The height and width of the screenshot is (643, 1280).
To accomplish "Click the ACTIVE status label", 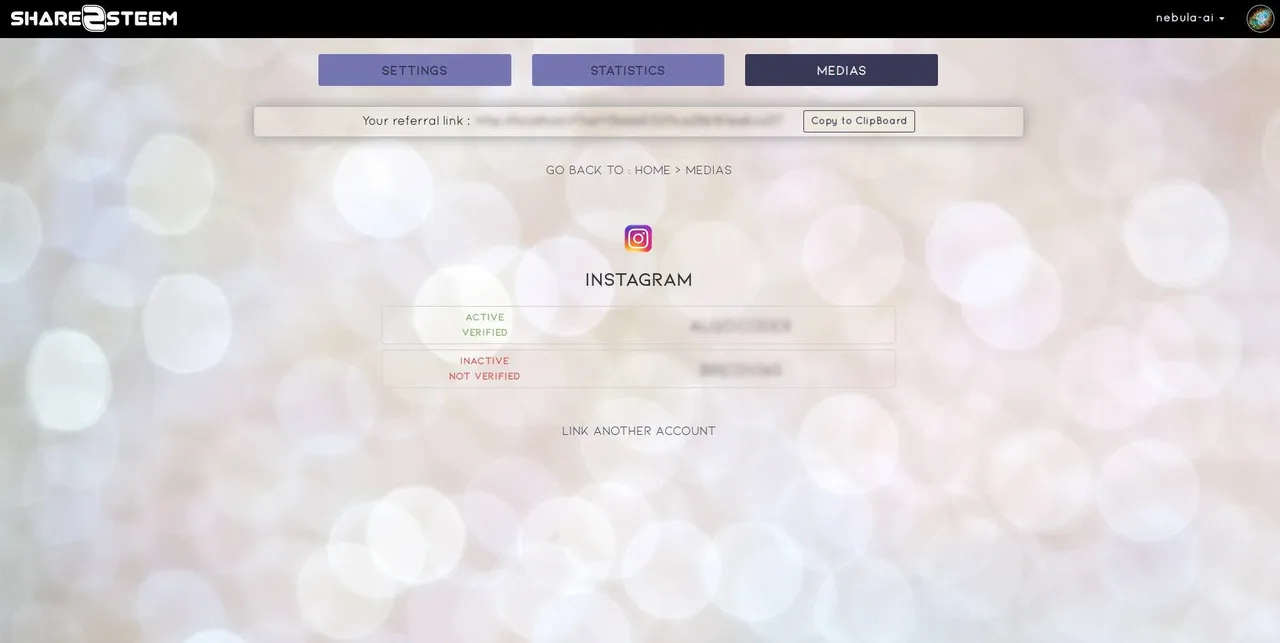I will (485, 317).
